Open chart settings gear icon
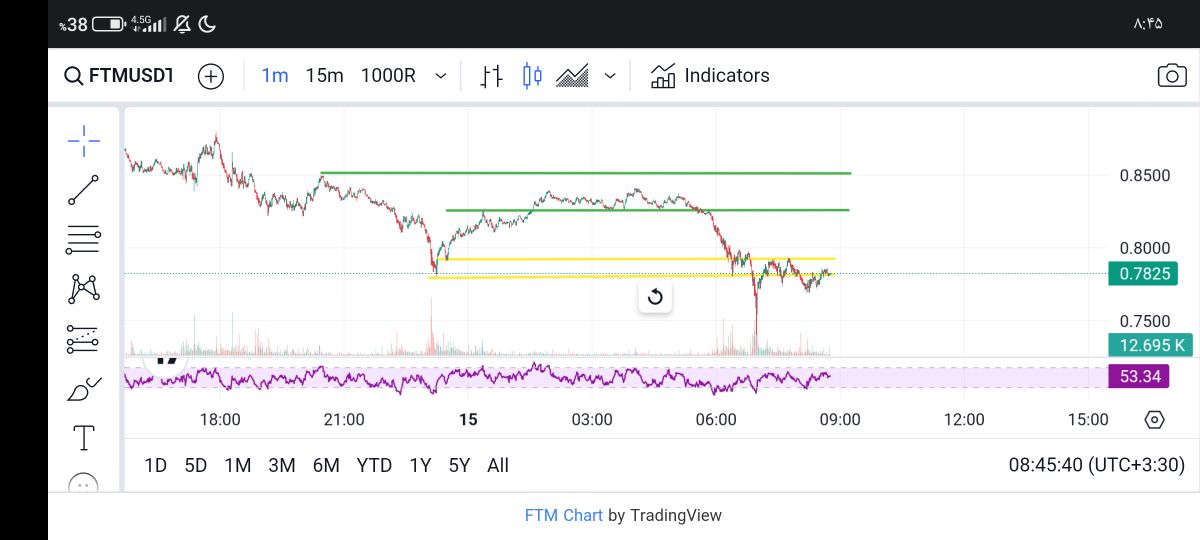The width and height of the screenshot is (1200, 540). (1154, 420)
